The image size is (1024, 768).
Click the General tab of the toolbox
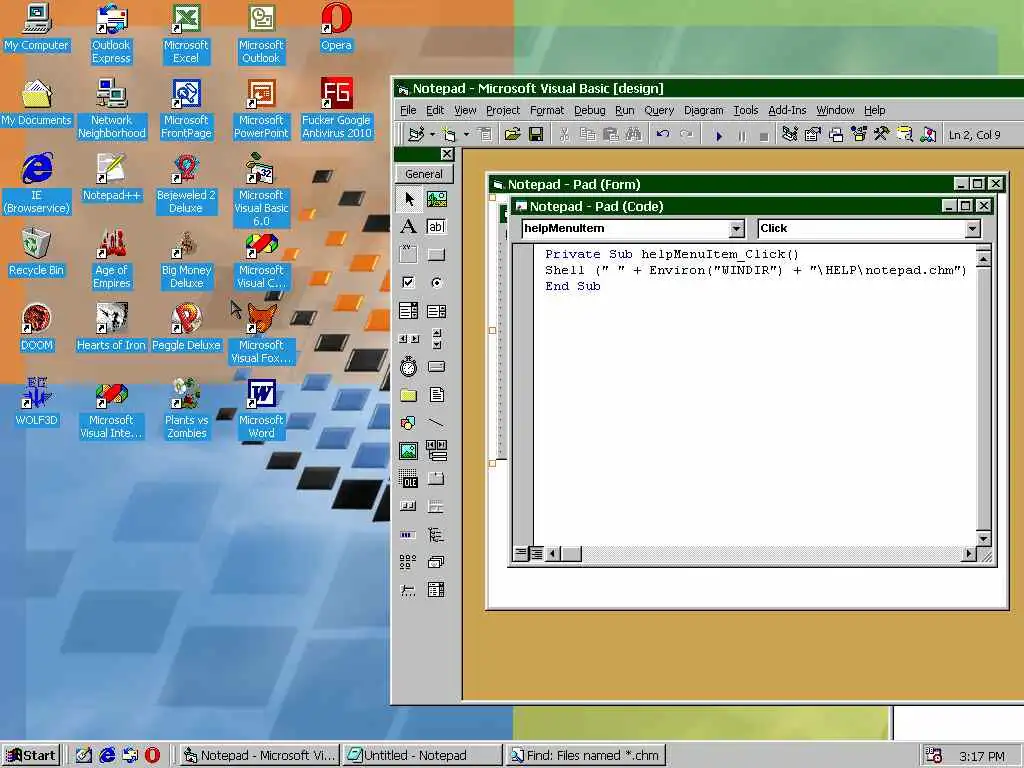(424, 174)
